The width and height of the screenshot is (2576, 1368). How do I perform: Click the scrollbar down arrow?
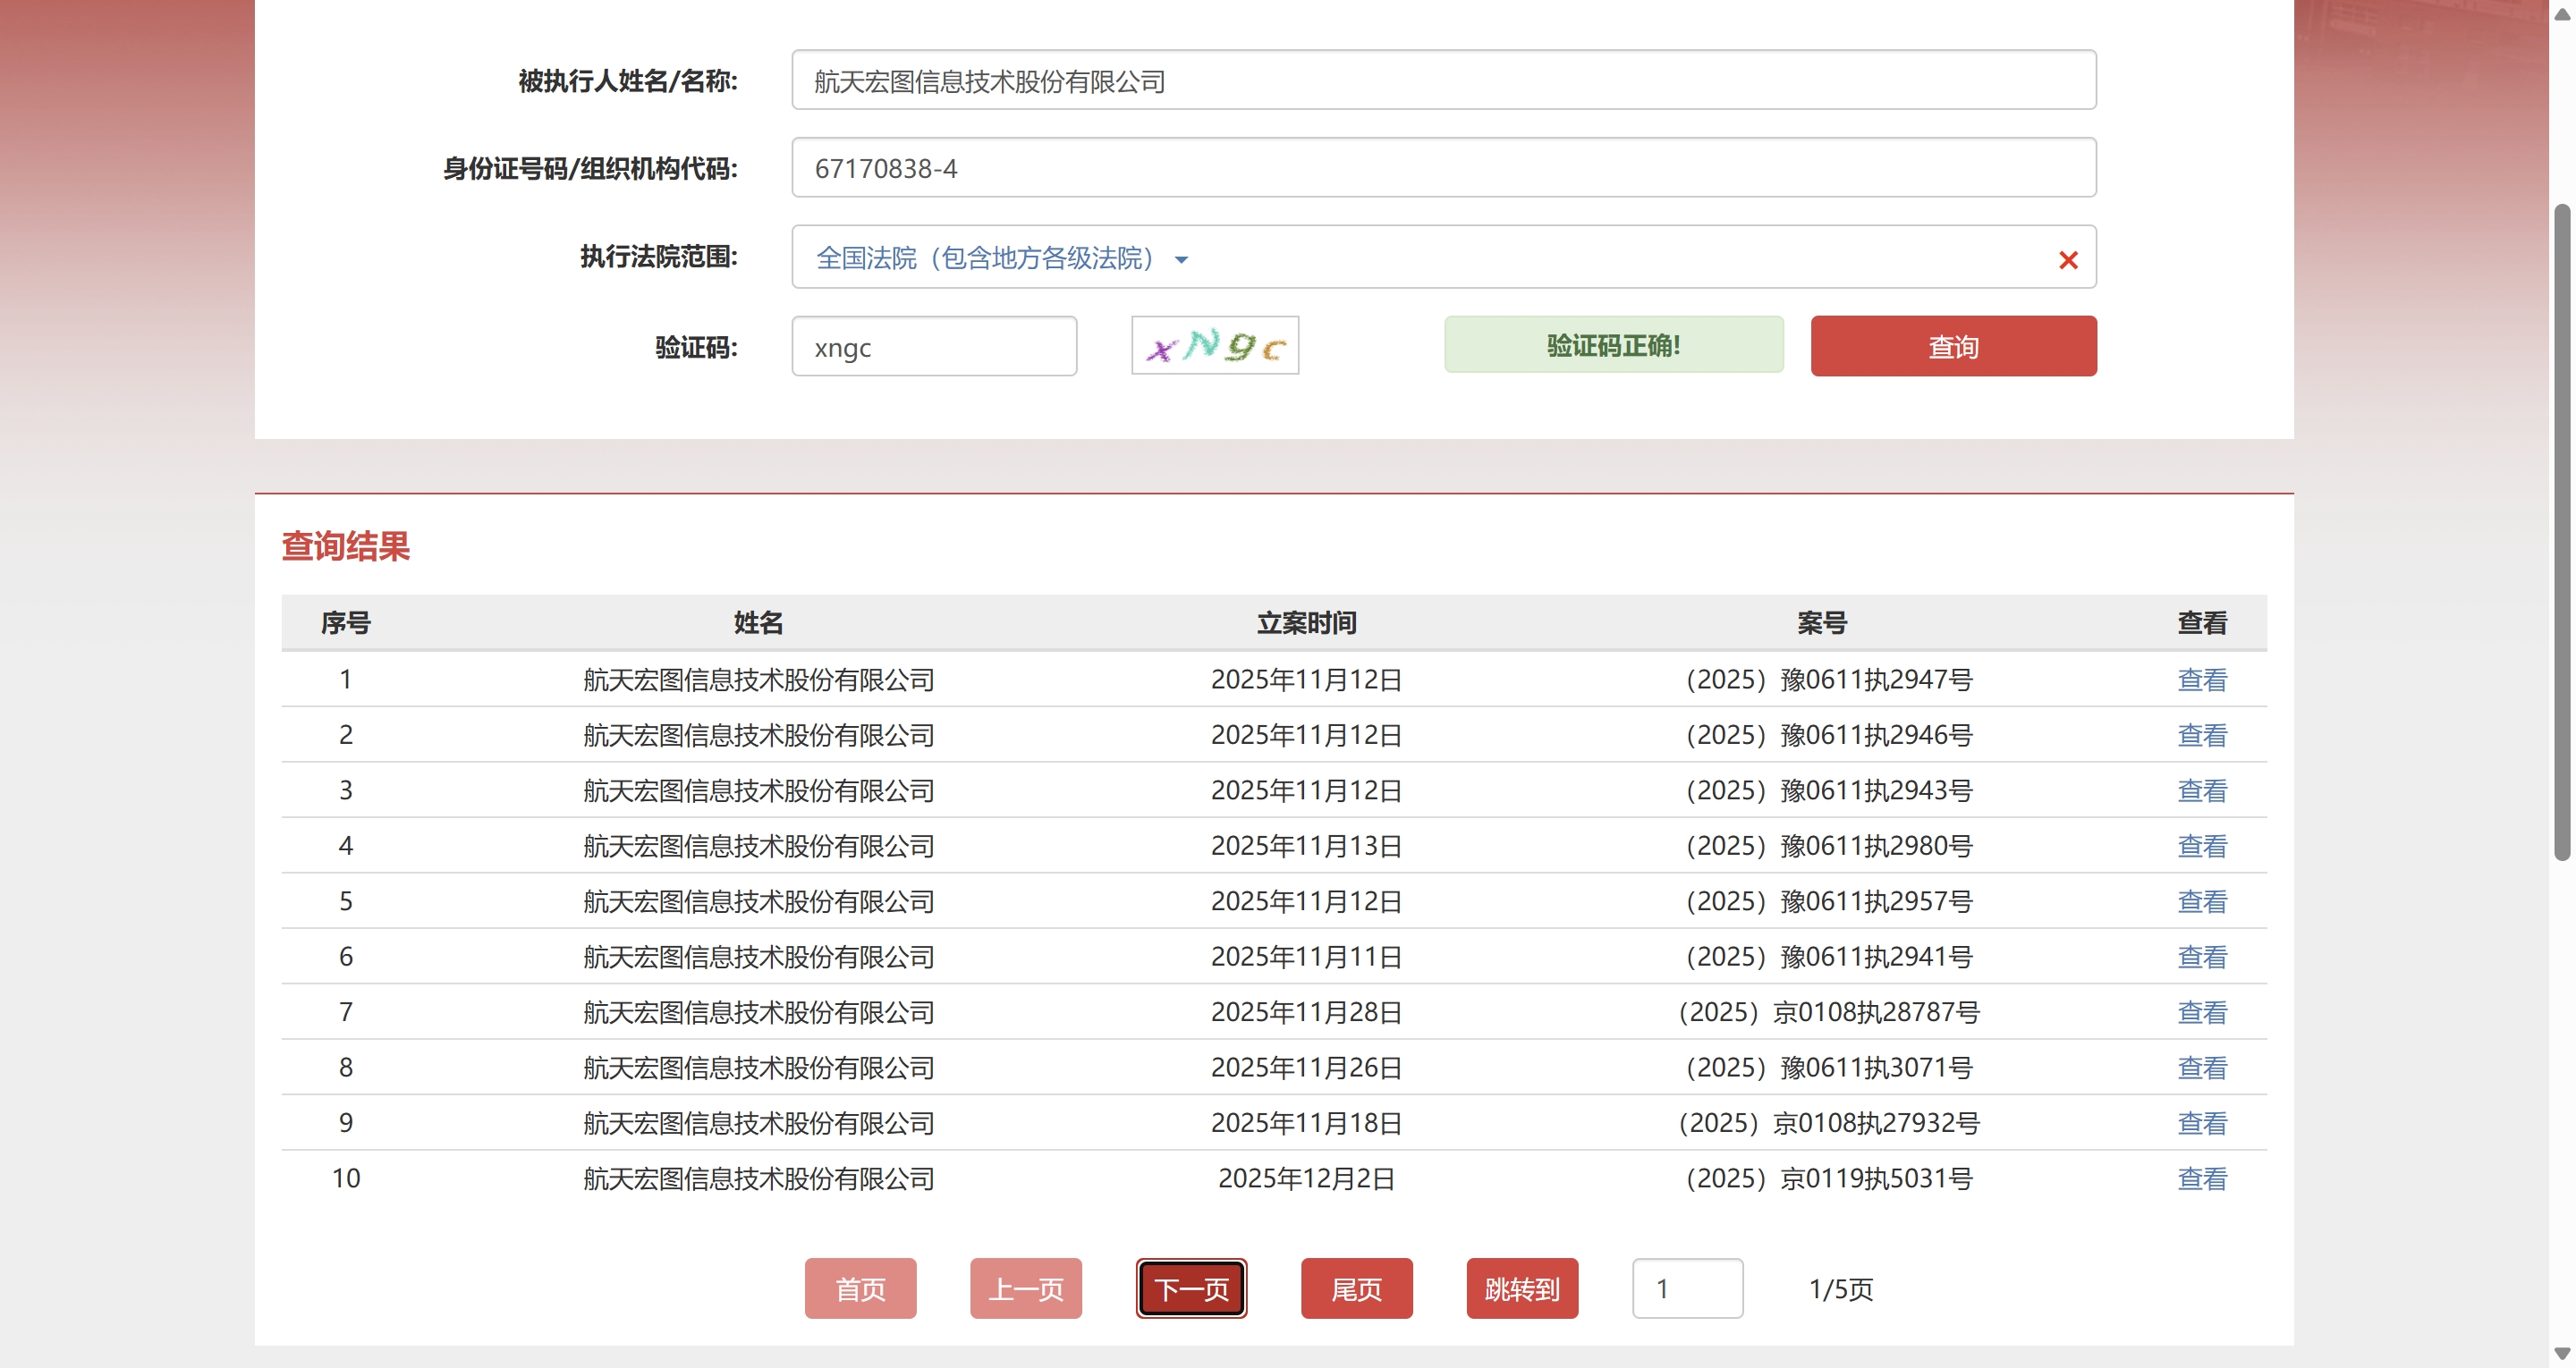pos(2561,1354)
